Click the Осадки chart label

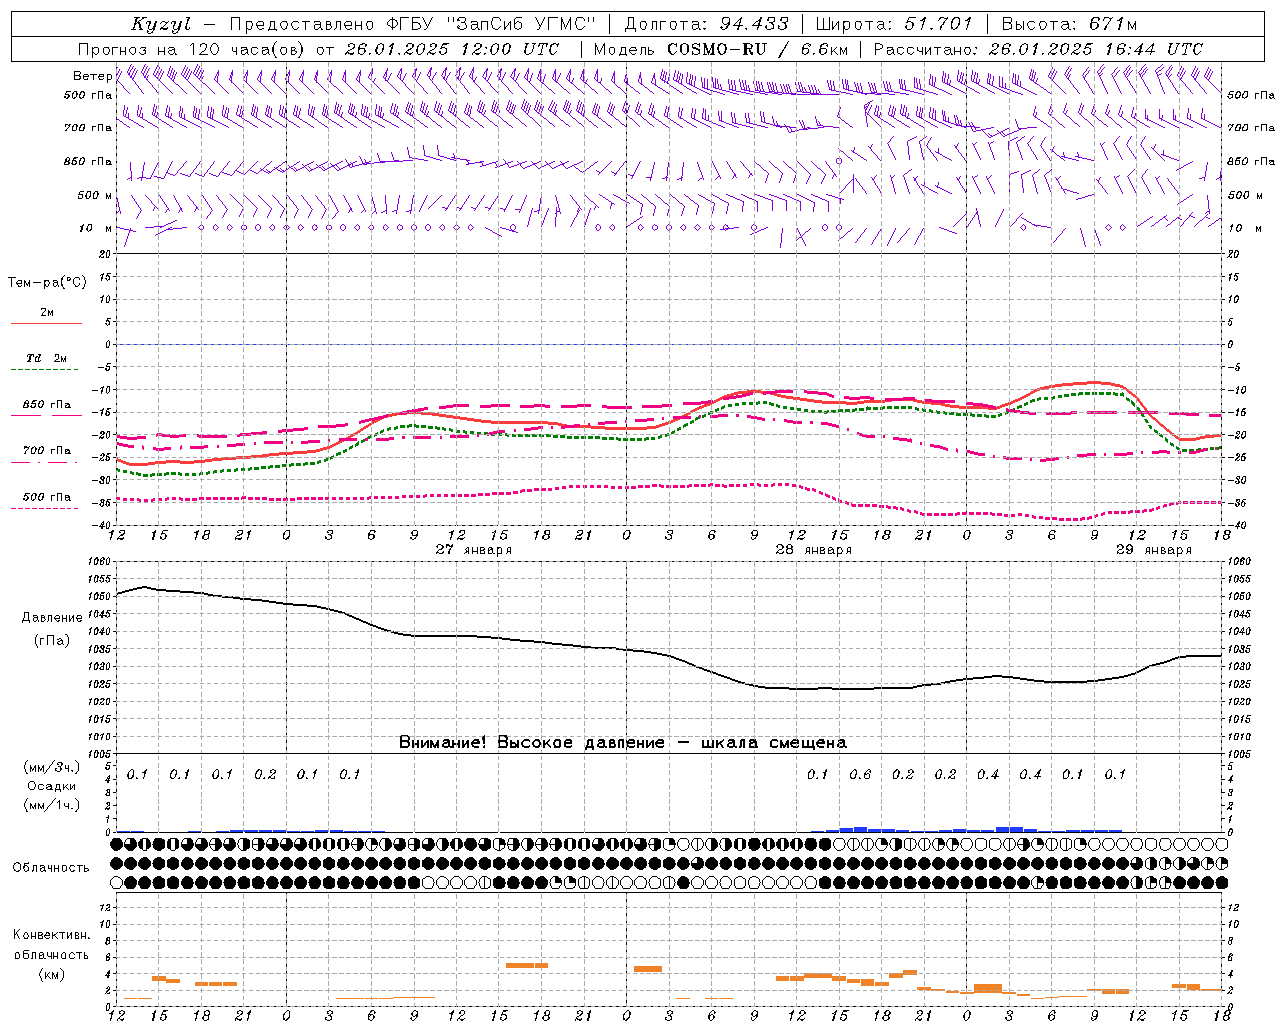(x=51, y=786)
